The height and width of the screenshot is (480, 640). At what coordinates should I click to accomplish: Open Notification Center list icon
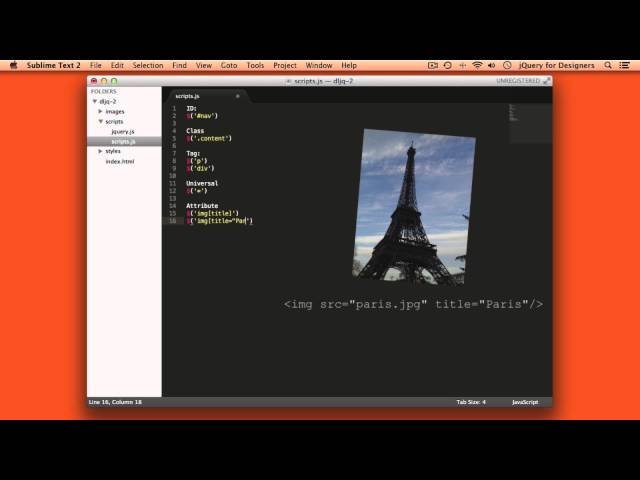click(x=624, y=65)
